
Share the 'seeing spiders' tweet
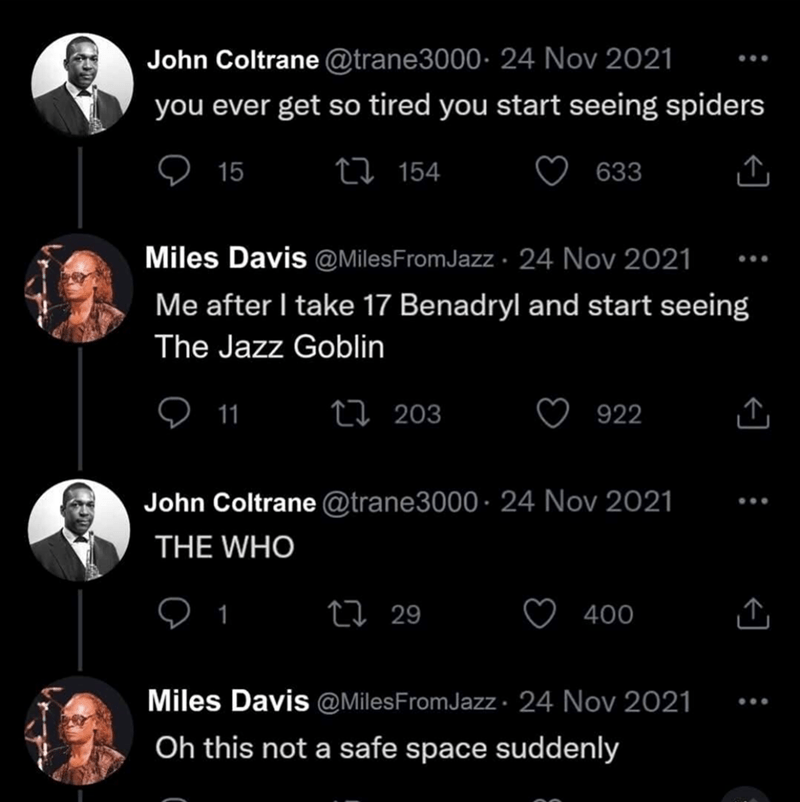point(752,173)
